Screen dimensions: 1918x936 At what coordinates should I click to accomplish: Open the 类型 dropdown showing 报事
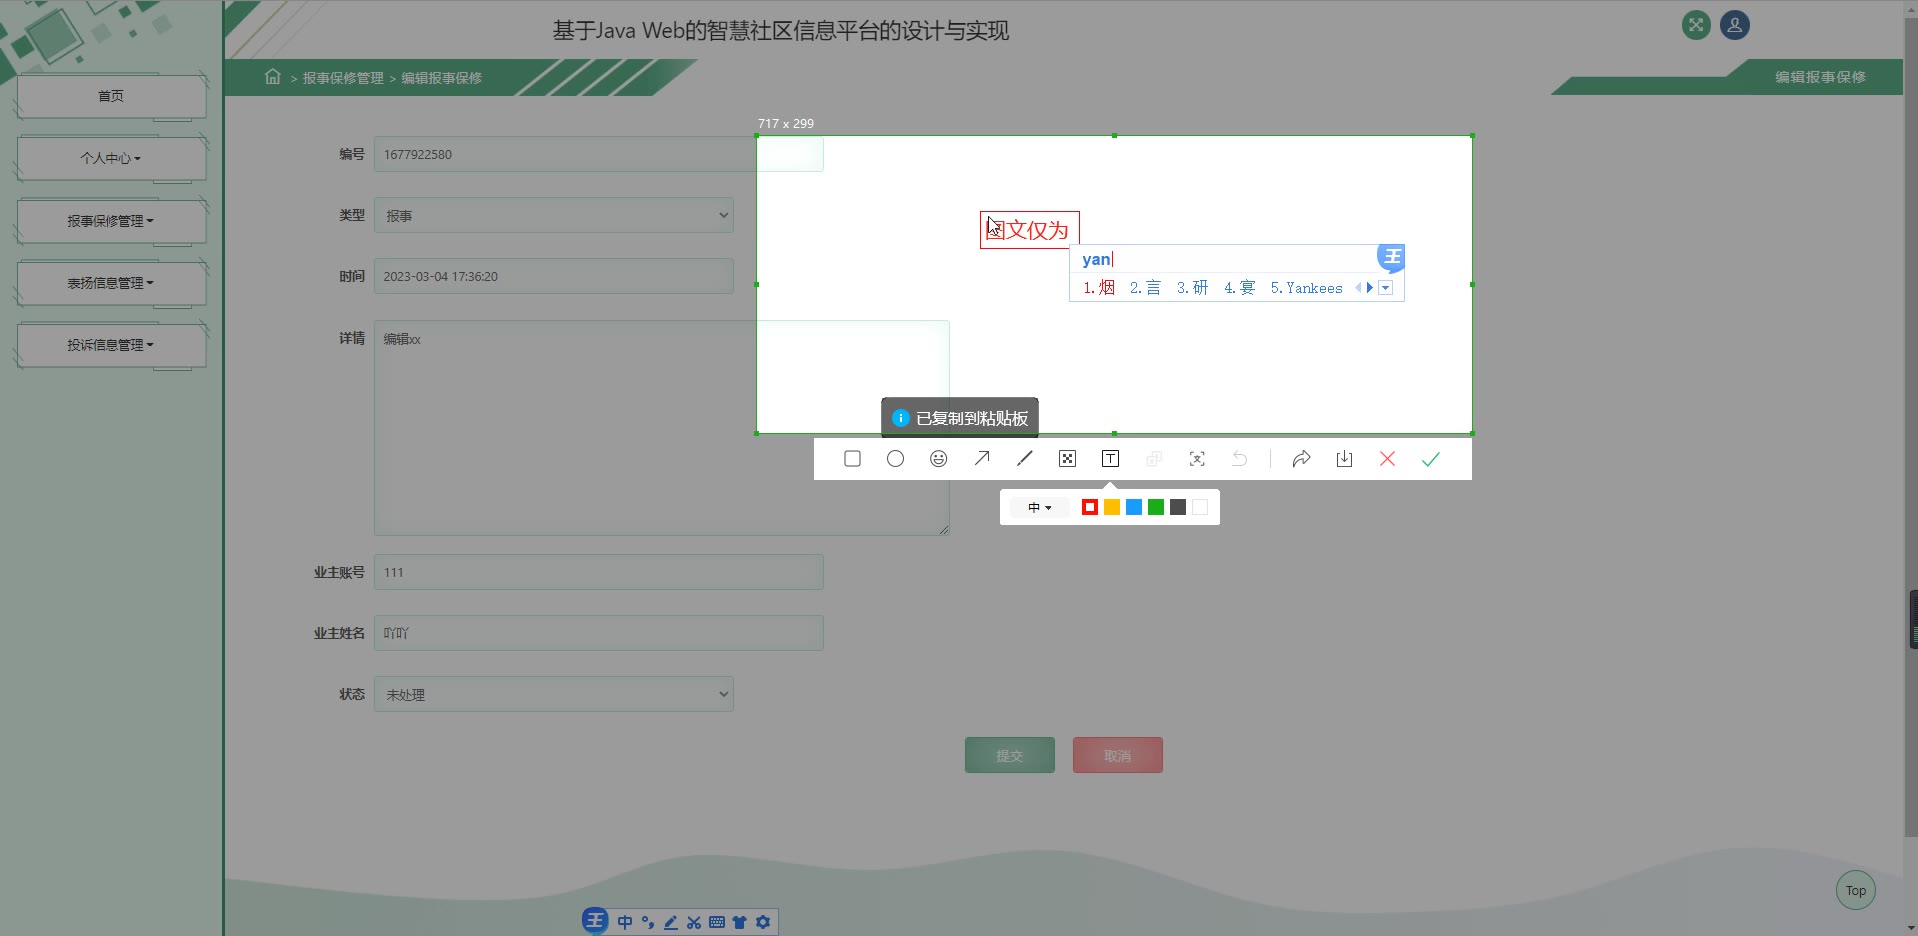[x=554, y=215]
